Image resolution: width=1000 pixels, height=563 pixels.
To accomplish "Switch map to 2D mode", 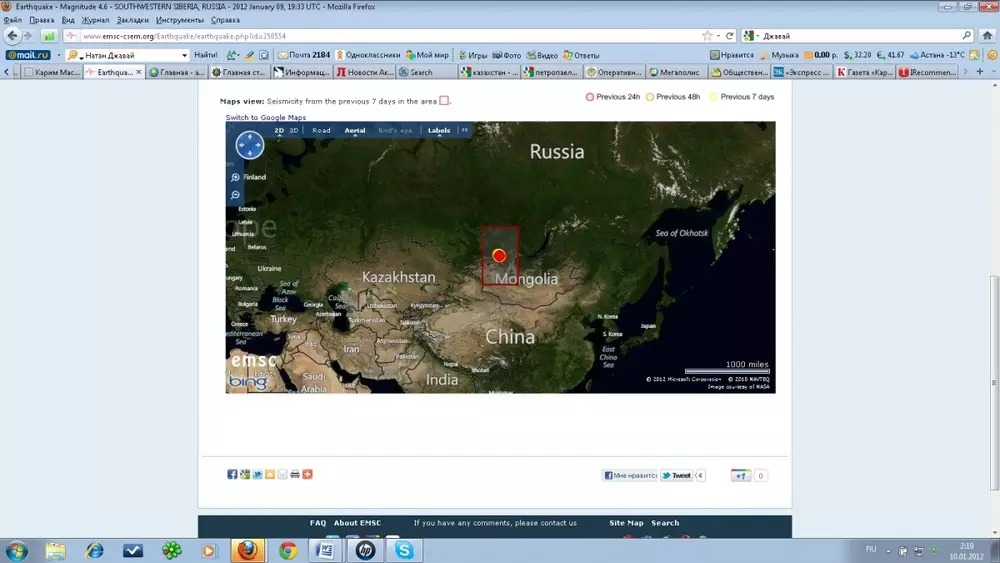I will [x=280, y=130].
